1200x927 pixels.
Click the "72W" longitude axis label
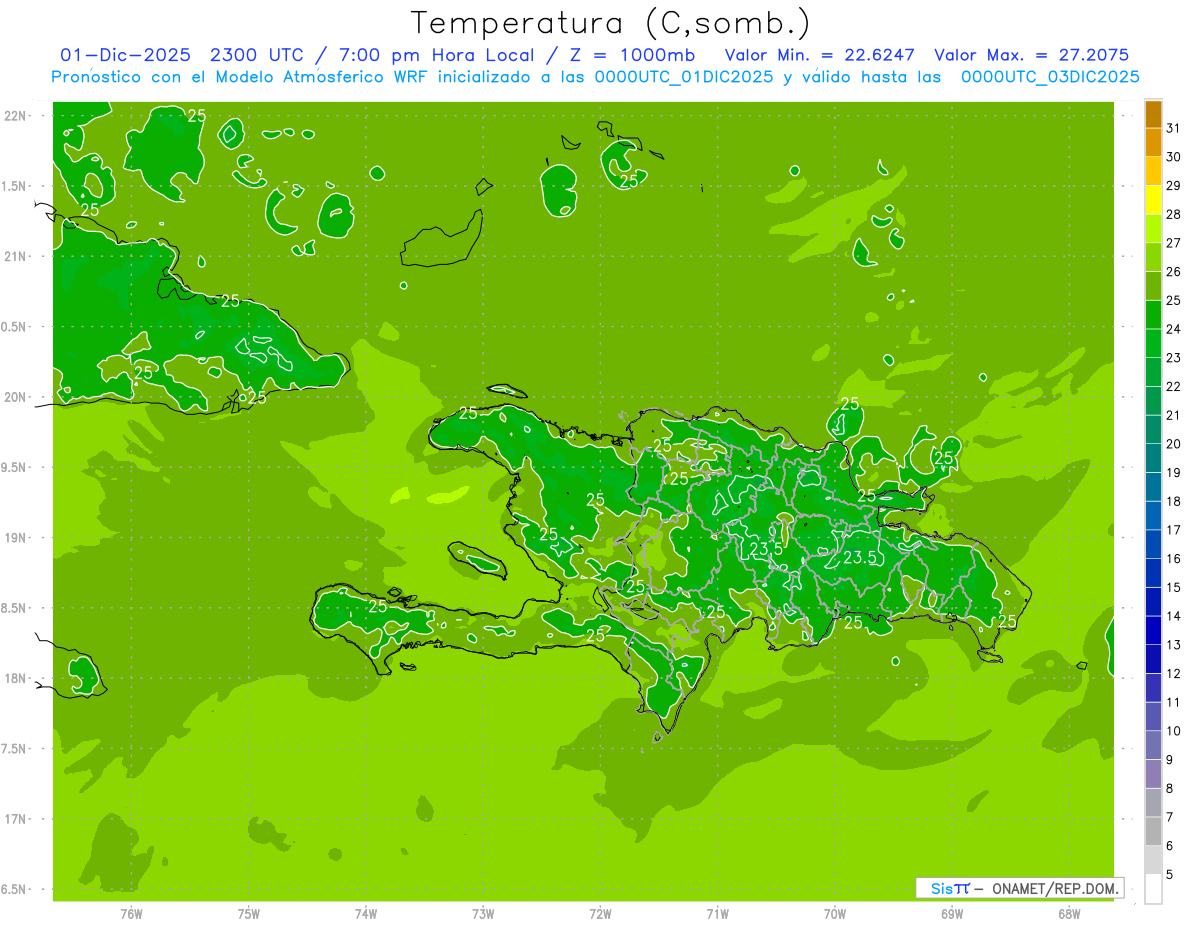click(x=600, y=914)
